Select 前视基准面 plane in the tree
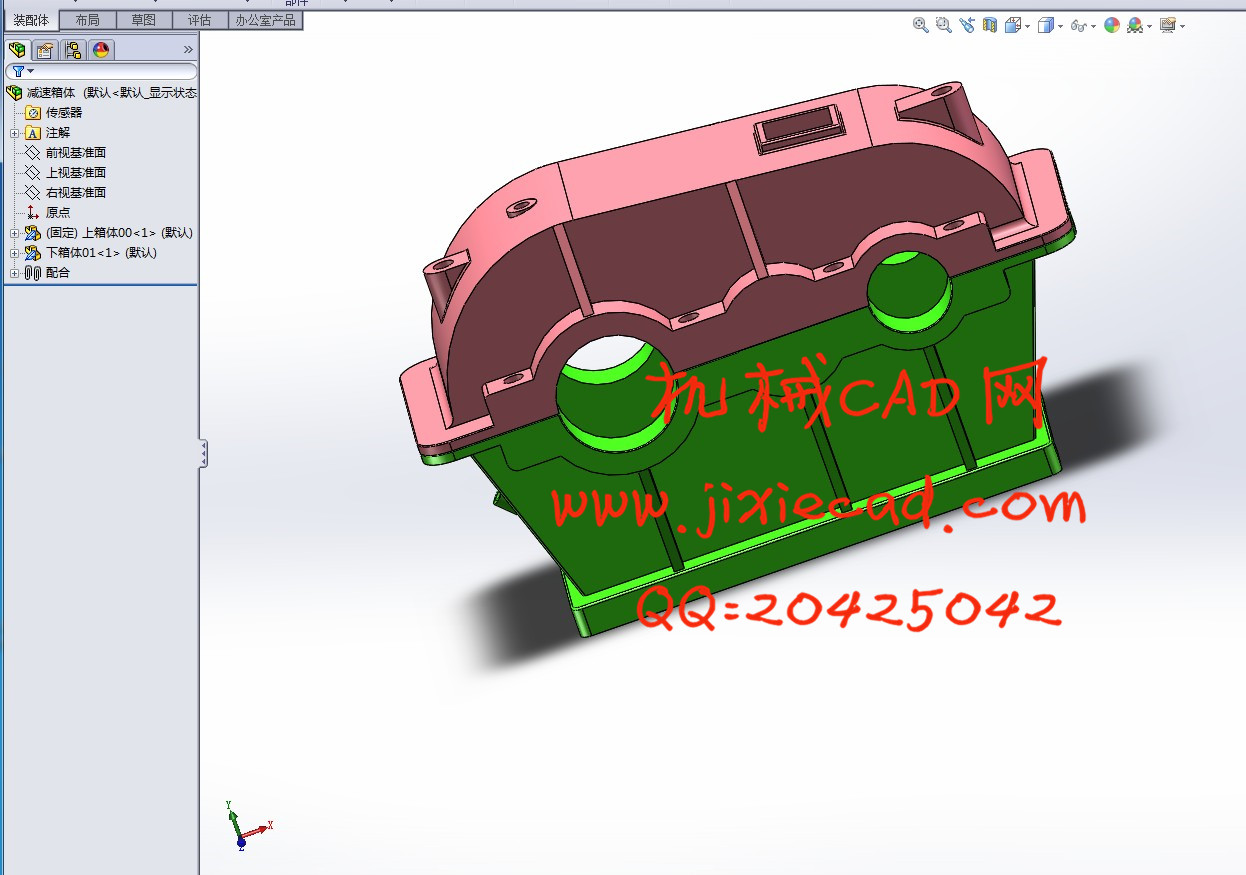 (x=75, y=153)
